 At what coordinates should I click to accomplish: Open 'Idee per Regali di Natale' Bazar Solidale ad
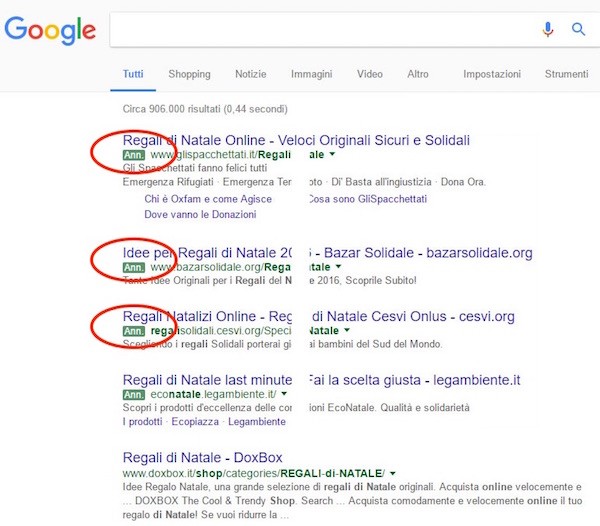pos(328,252)
